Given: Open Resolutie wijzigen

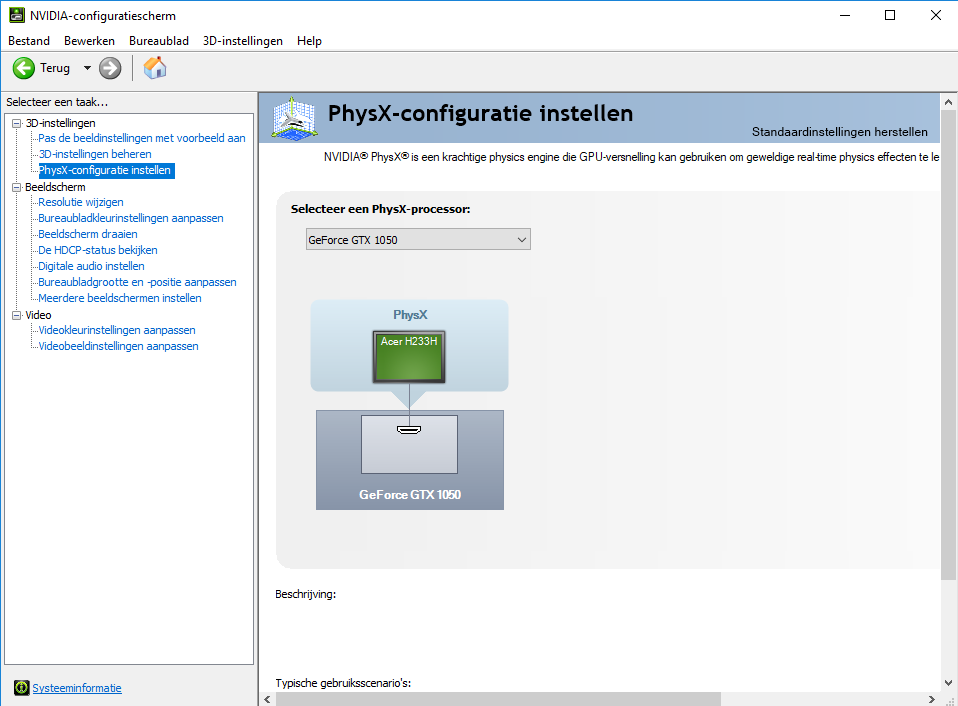Looking at the screenshot, I should [x=81, y=202].
